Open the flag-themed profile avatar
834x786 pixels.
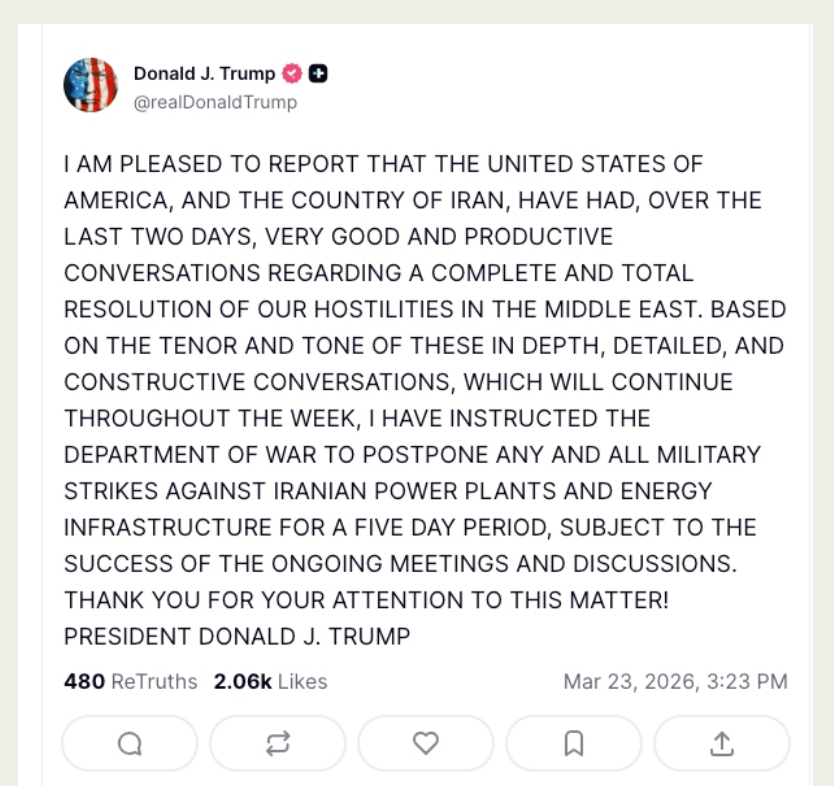91,85
